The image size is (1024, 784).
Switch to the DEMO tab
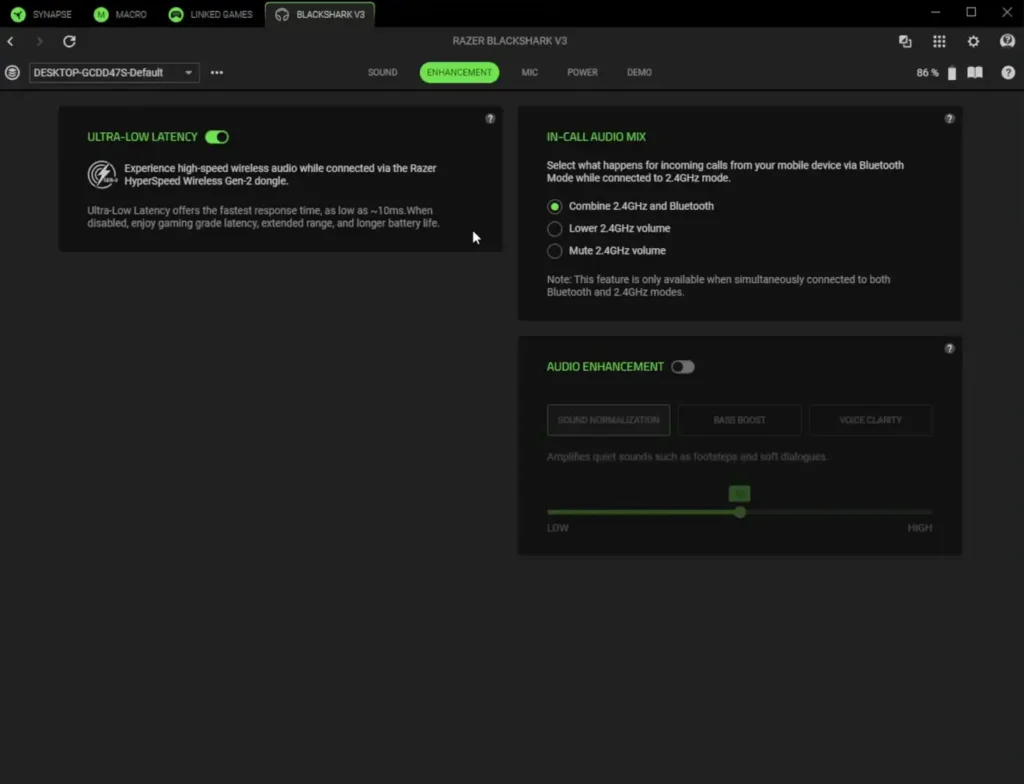[x=639, y=73]
